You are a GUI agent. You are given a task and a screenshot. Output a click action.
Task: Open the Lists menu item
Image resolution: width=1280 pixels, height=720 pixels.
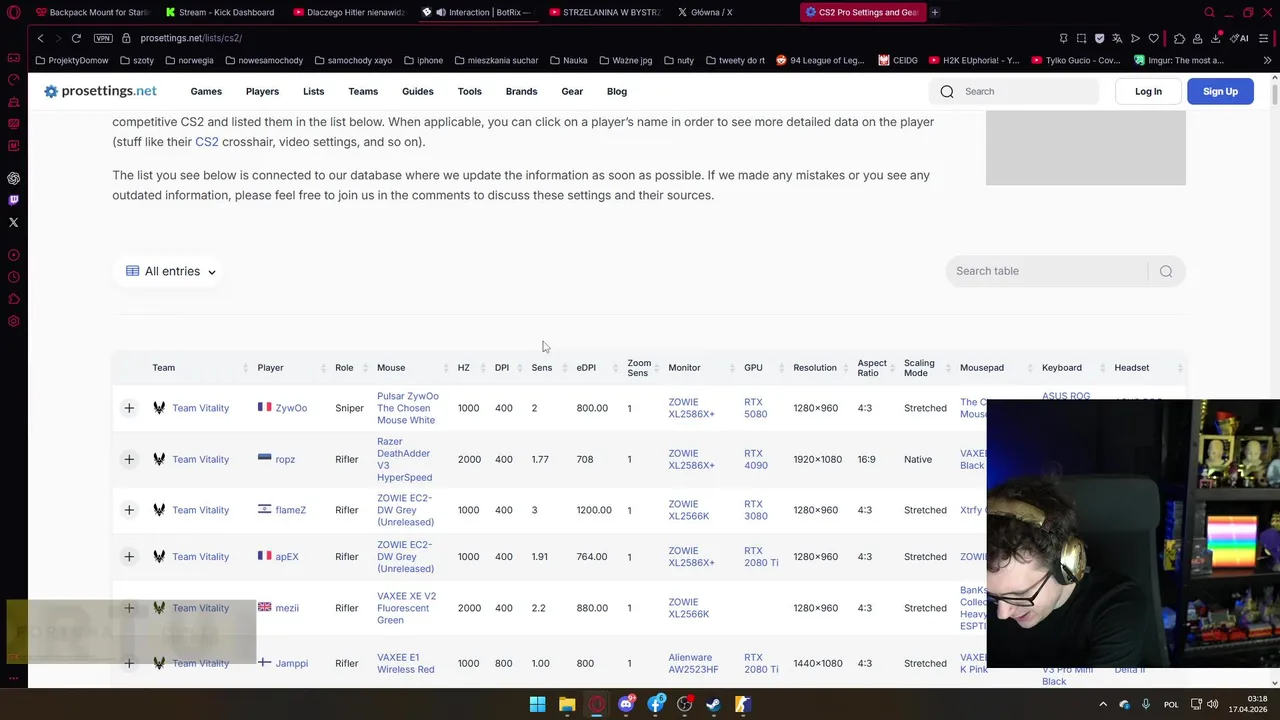coord(314,91)
